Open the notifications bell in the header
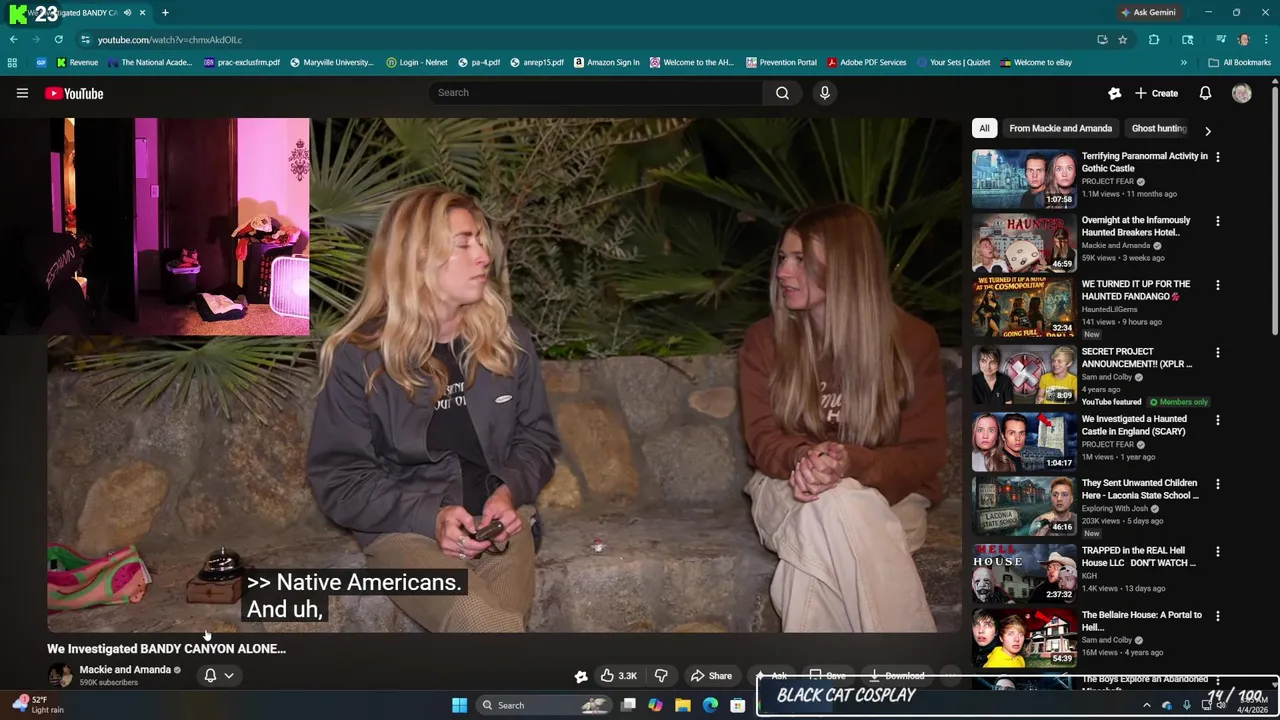1280x720 pixels. tap(1205, 93)
